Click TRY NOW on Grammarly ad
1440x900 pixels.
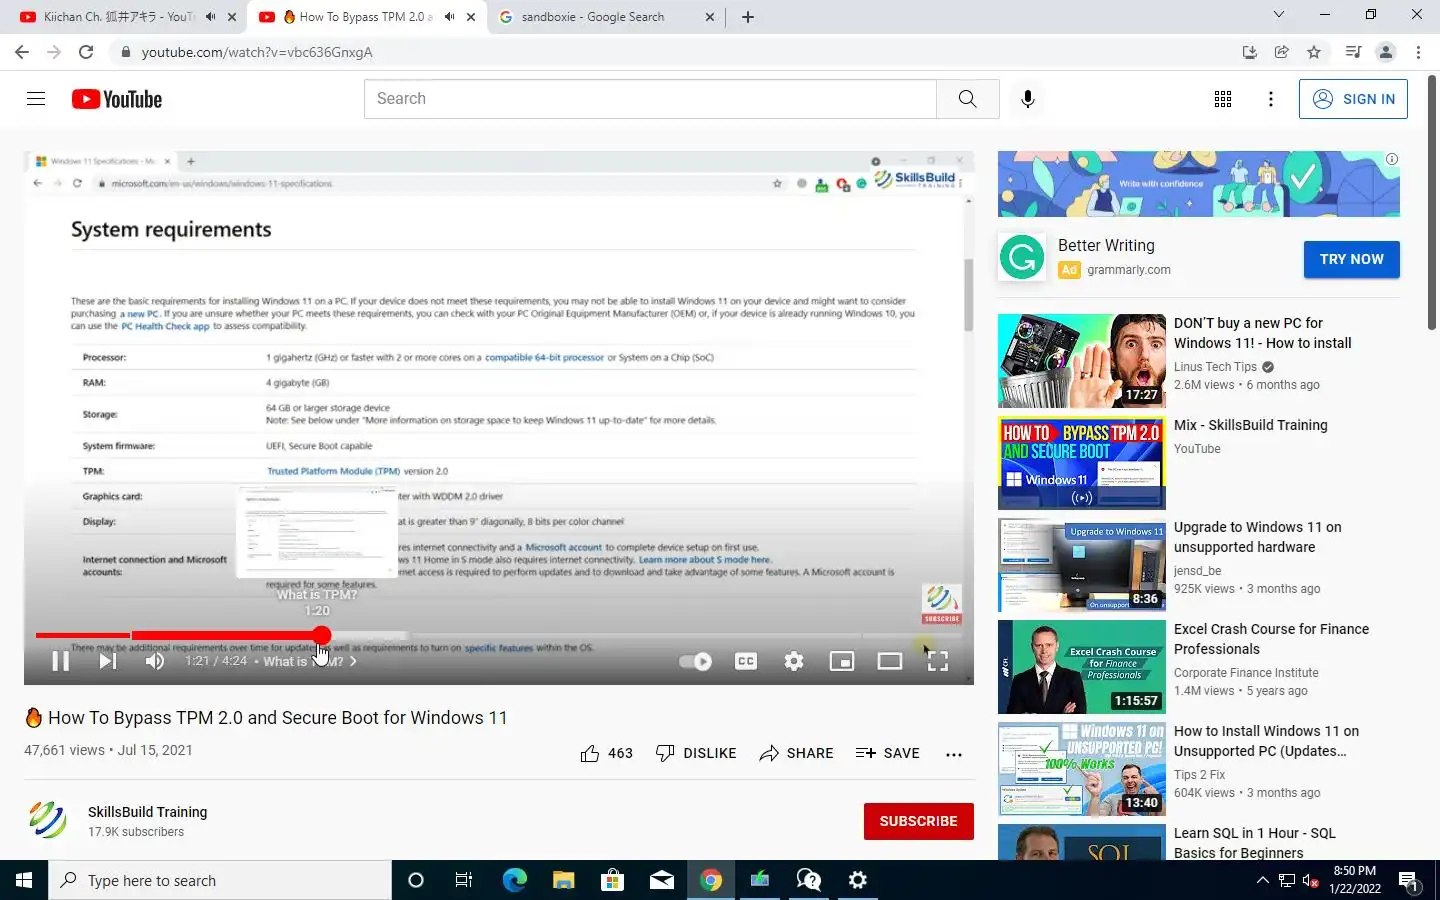[1351, 259]
